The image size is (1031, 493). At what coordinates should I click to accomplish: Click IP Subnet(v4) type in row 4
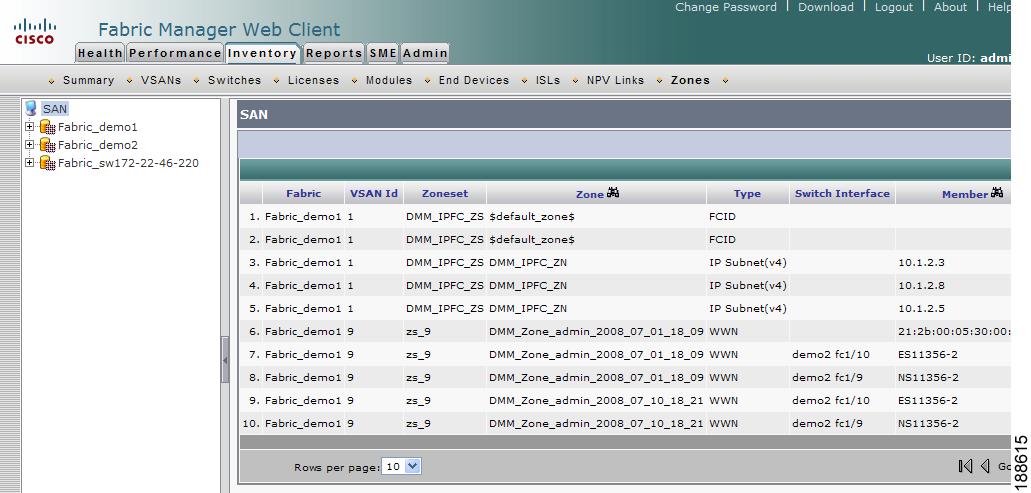coord(748,285)
